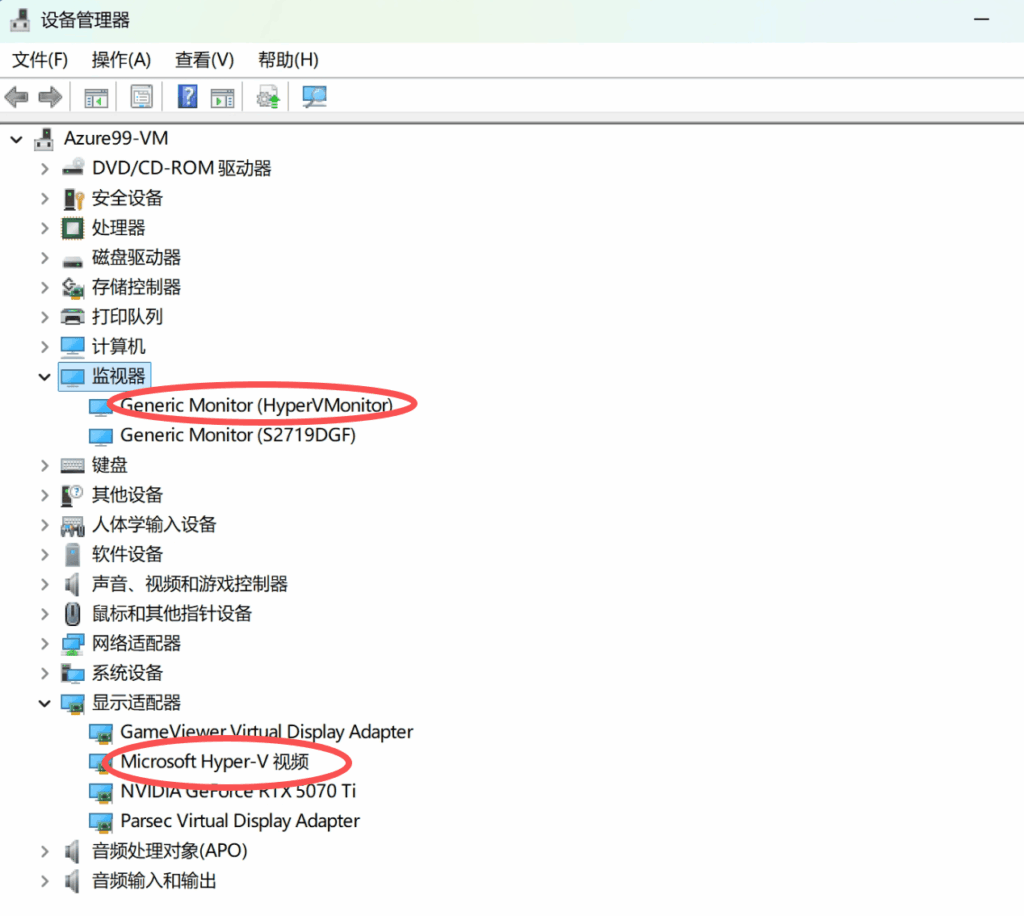
Task: Toggle the show/hide action pane icon
Action: pyautogui.click(x=222, y=97)
